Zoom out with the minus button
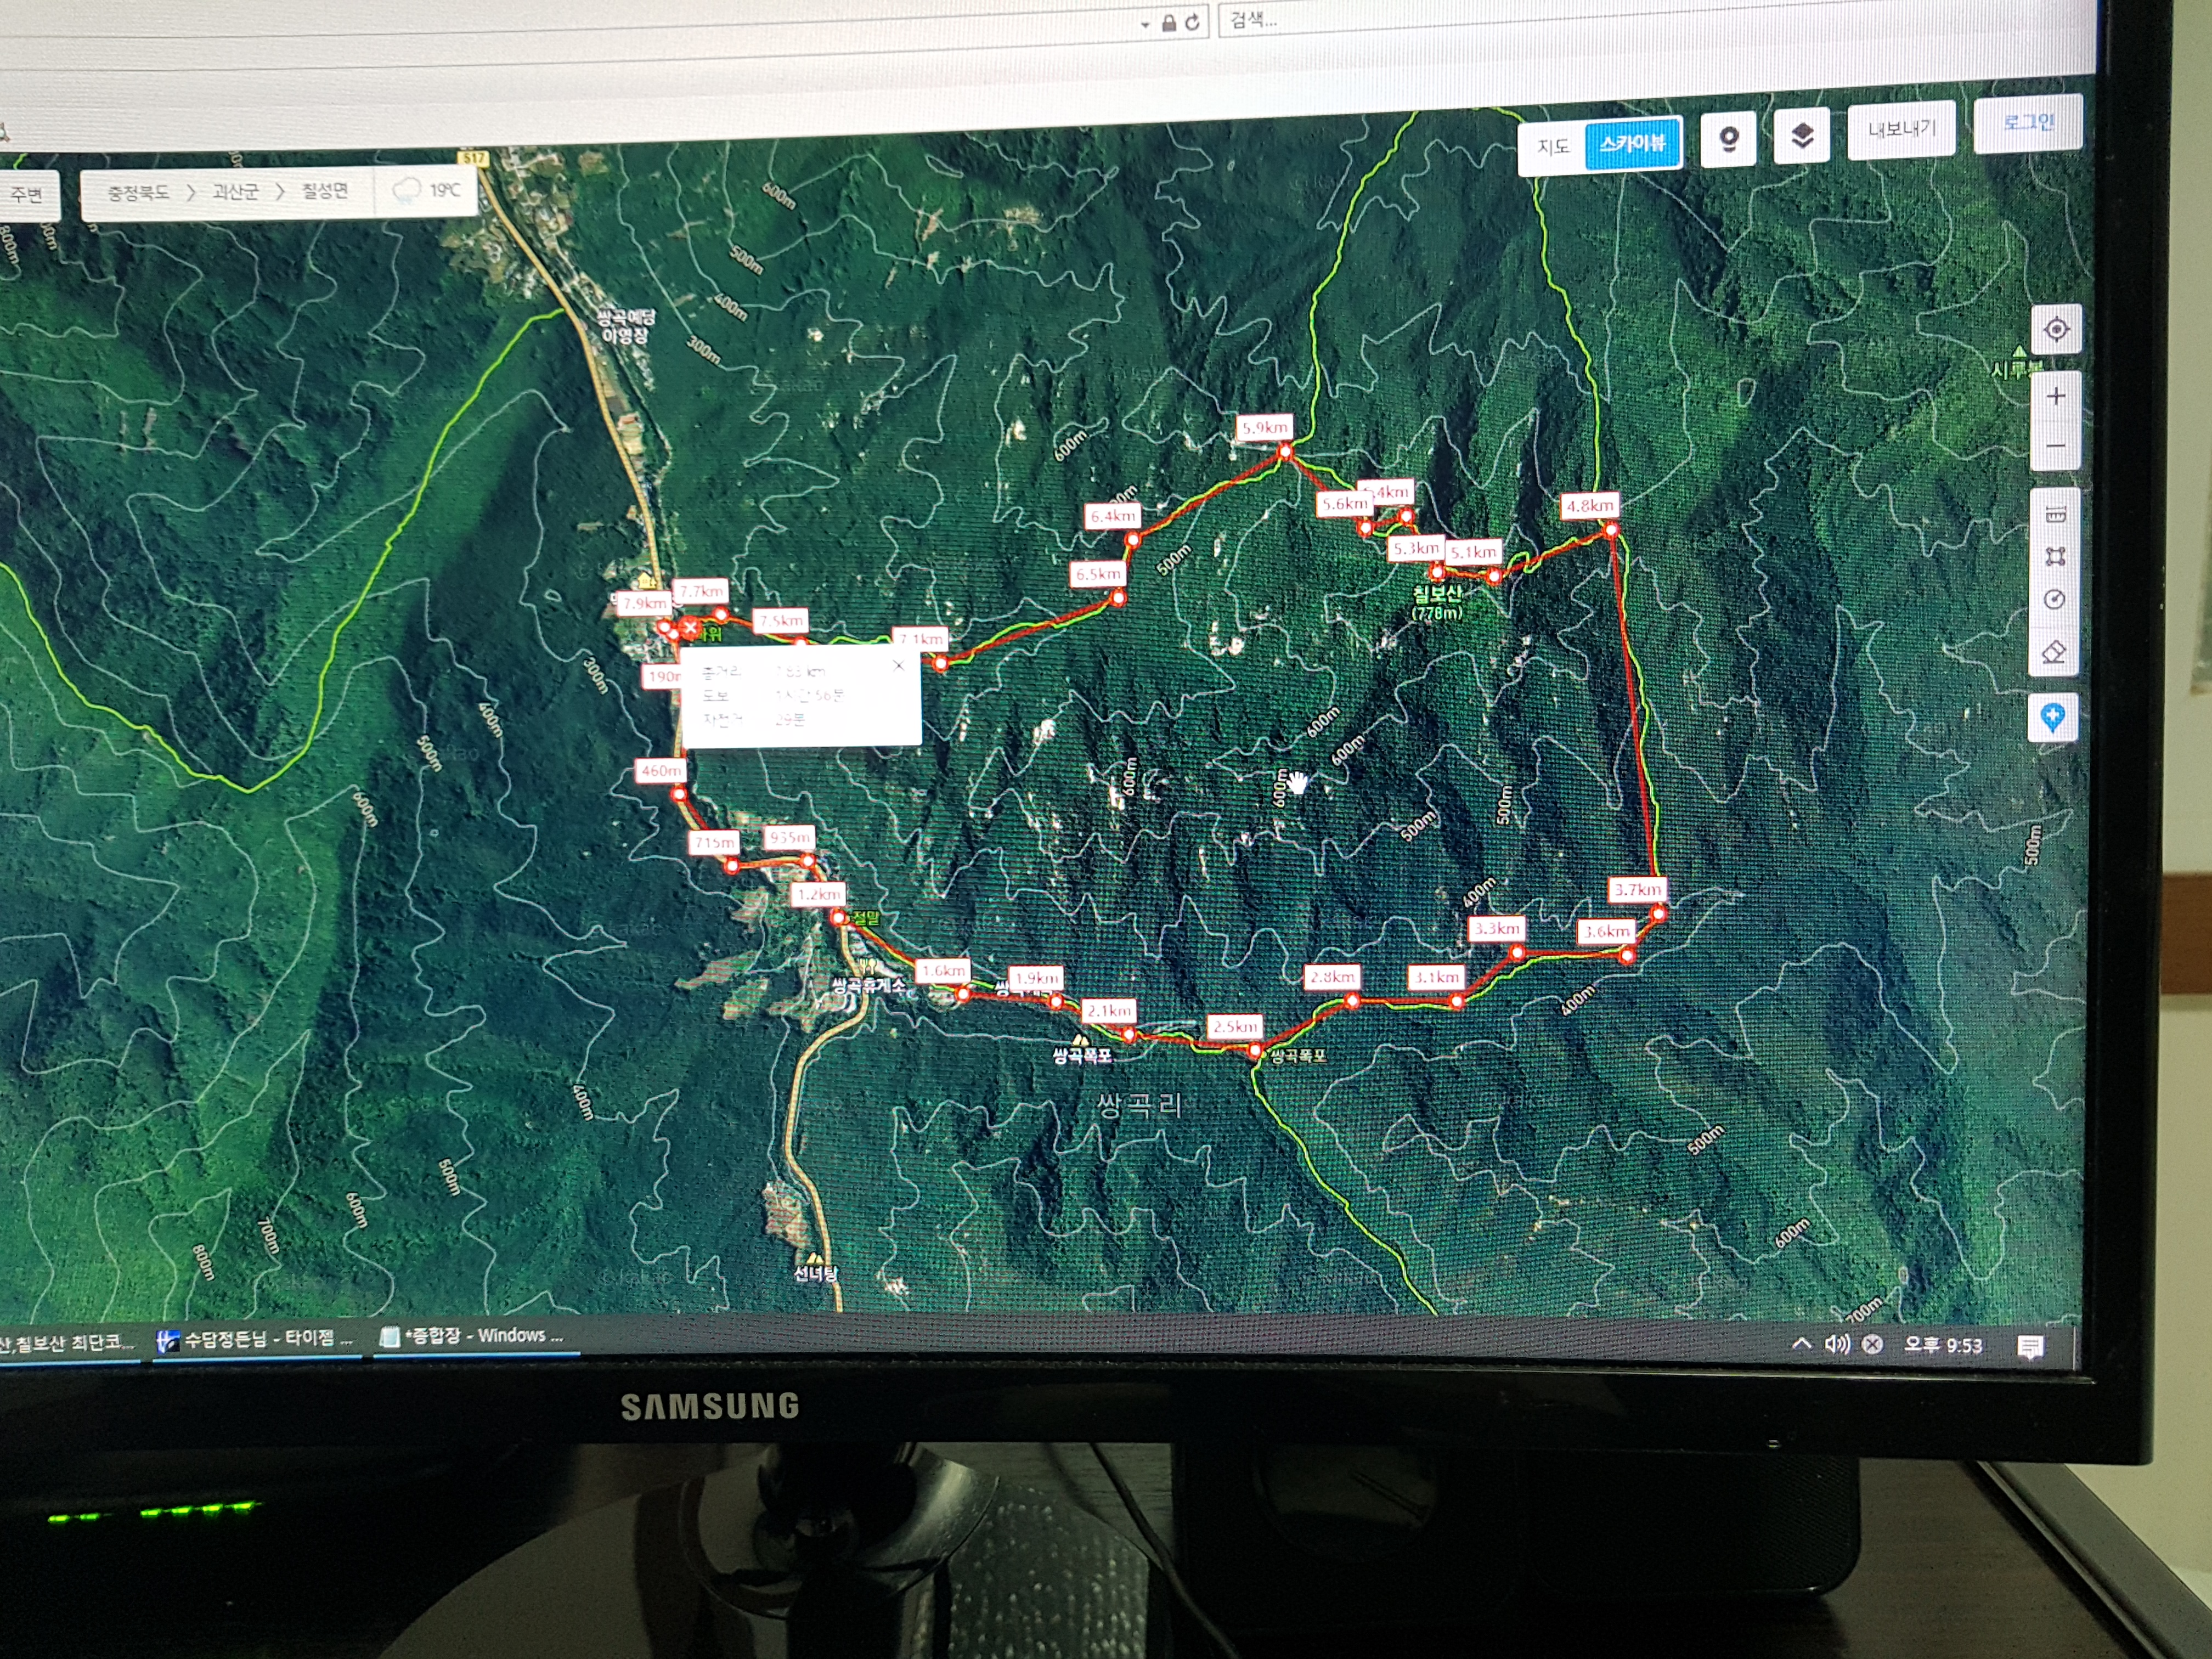The height and width of the screenshot is (1659, 2212). tap(2055, 446)
